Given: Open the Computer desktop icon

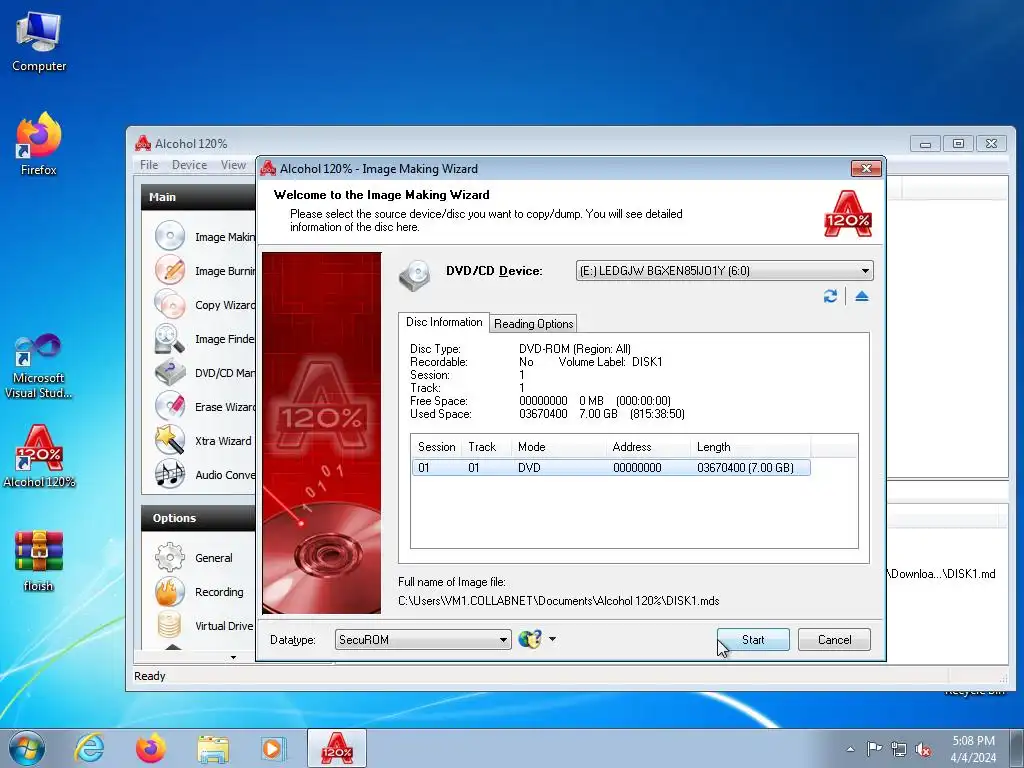Looking at the screenshot, I should point(39,42).
